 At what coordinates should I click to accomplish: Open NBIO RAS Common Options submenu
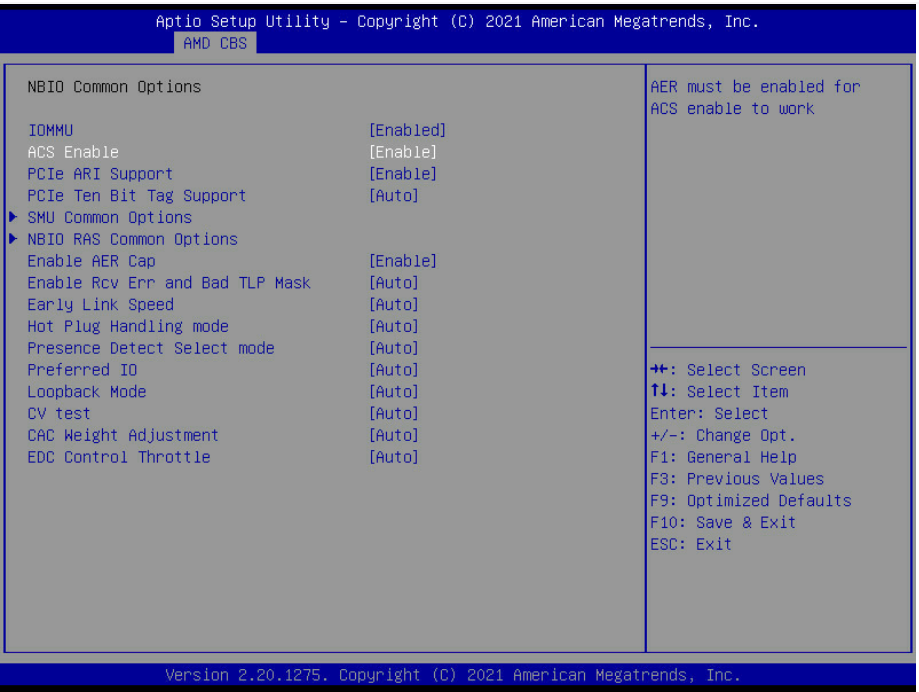(132, 239)
